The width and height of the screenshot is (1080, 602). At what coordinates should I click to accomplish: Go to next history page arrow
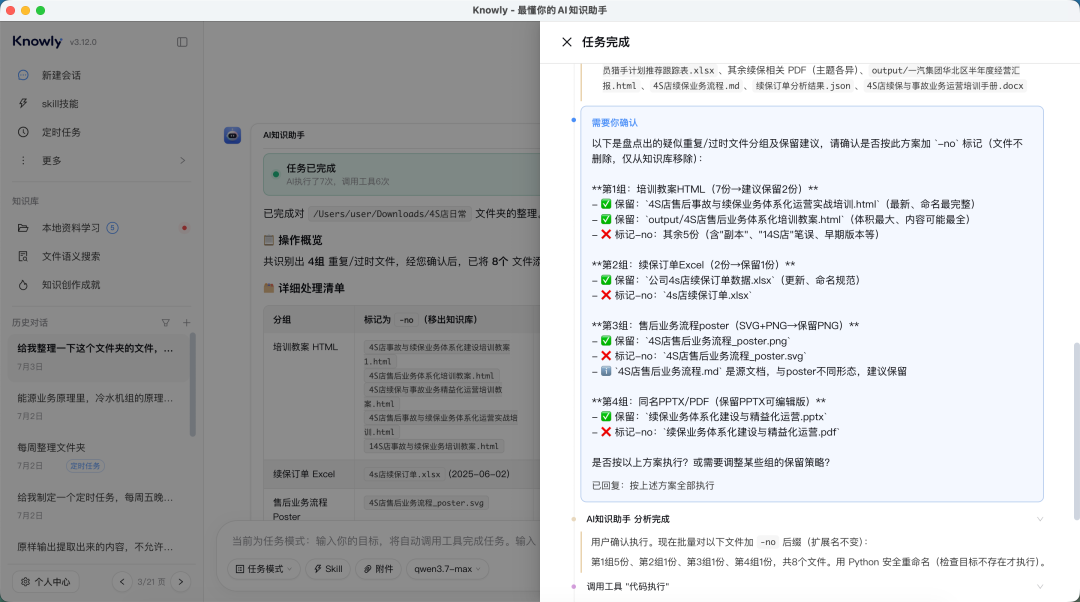pos(181,582)
